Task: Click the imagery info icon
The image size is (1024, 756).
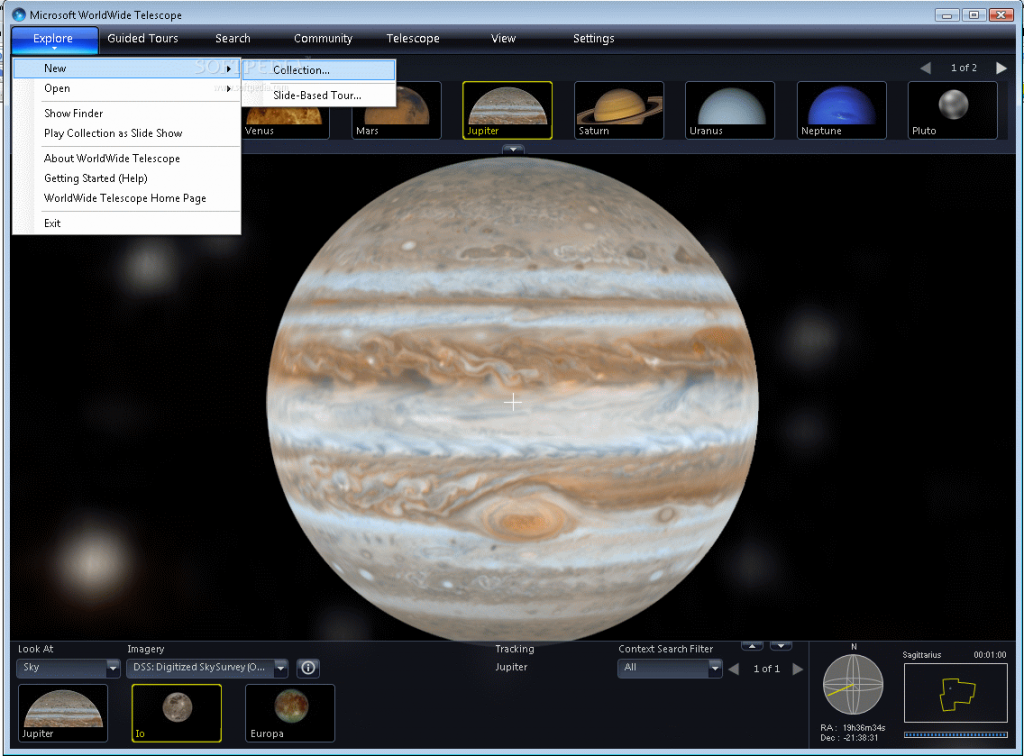Action: click(x=308, y=668)
